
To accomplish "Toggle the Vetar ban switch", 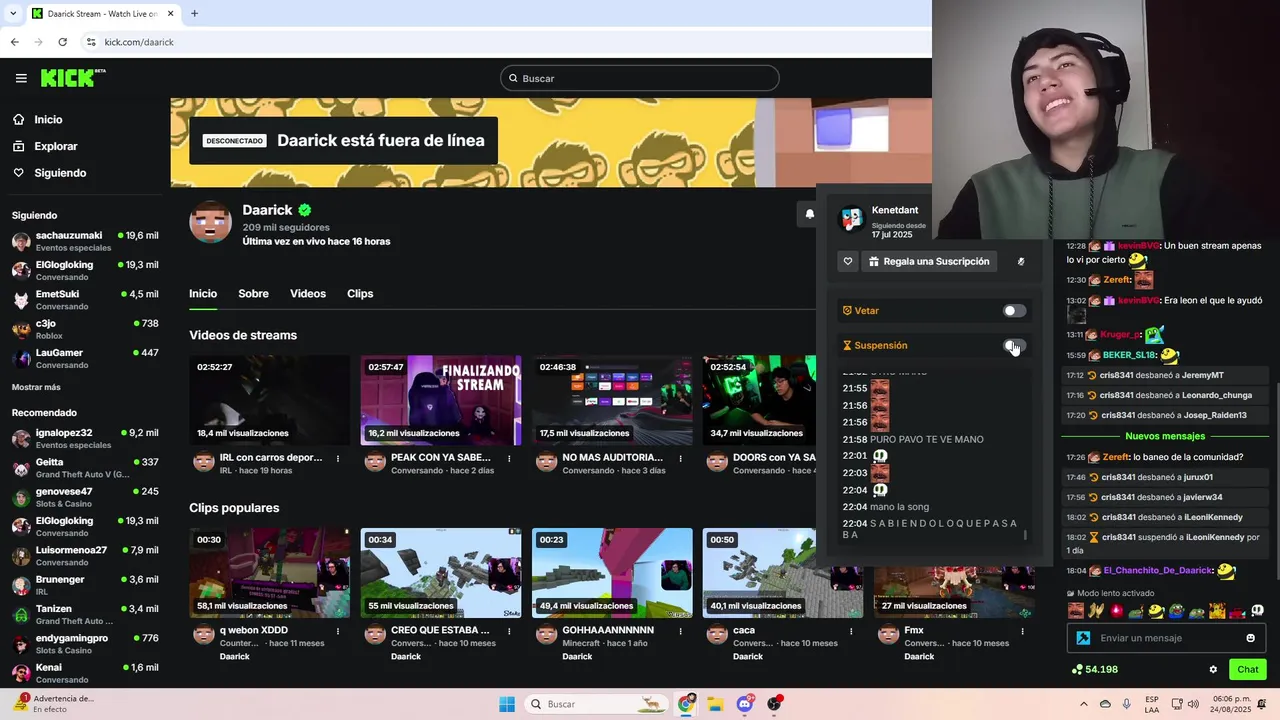I will click(x=1015, y=311).
